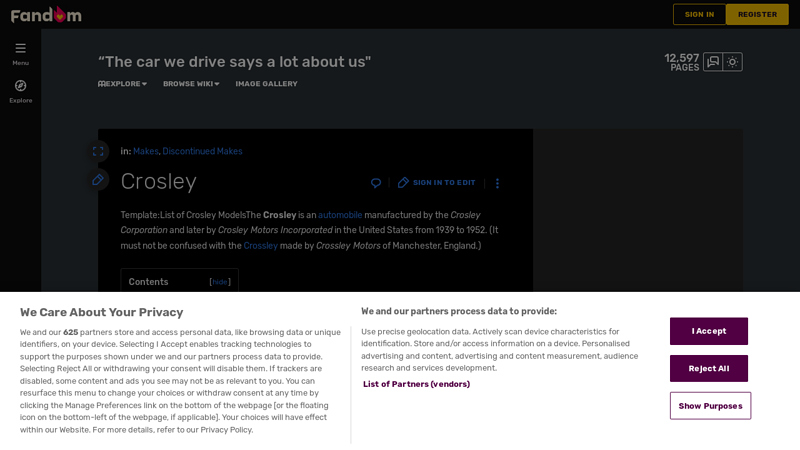Expand the Explore dropdown
The width and height of the screenshot is (800, 450).
click(x=123, y=84)
